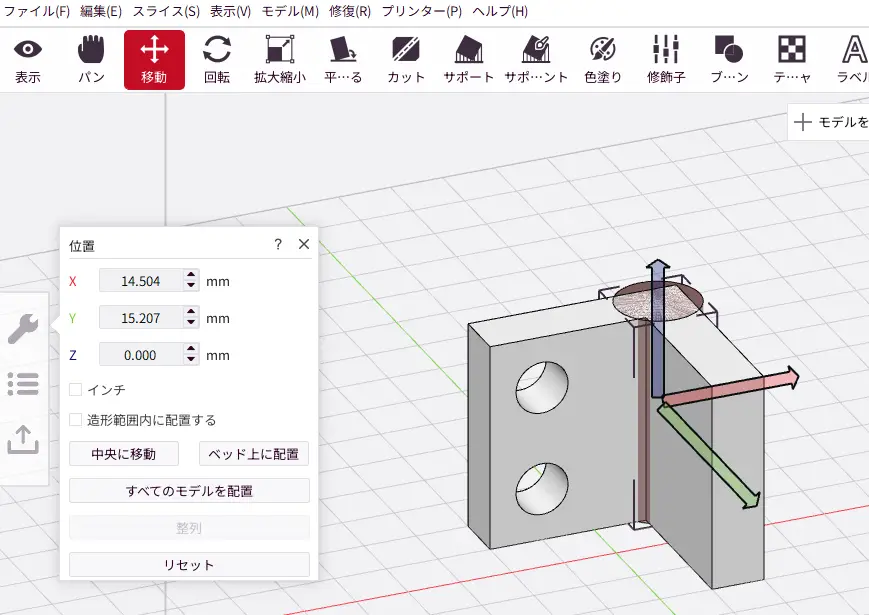Click the 中央に移動 button
The width and height of the screenshot is (869, 615).
point(124,454)
